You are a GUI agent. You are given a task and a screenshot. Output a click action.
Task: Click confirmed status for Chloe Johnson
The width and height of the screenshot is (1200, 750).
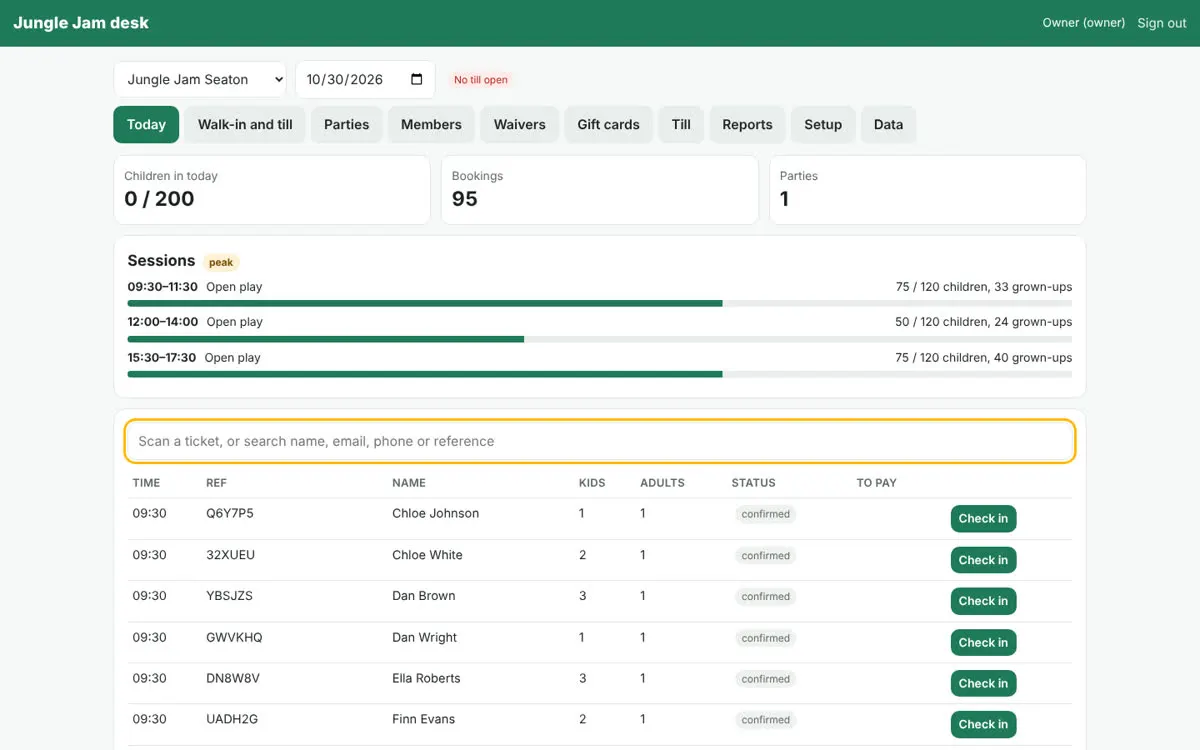point(766,514)
